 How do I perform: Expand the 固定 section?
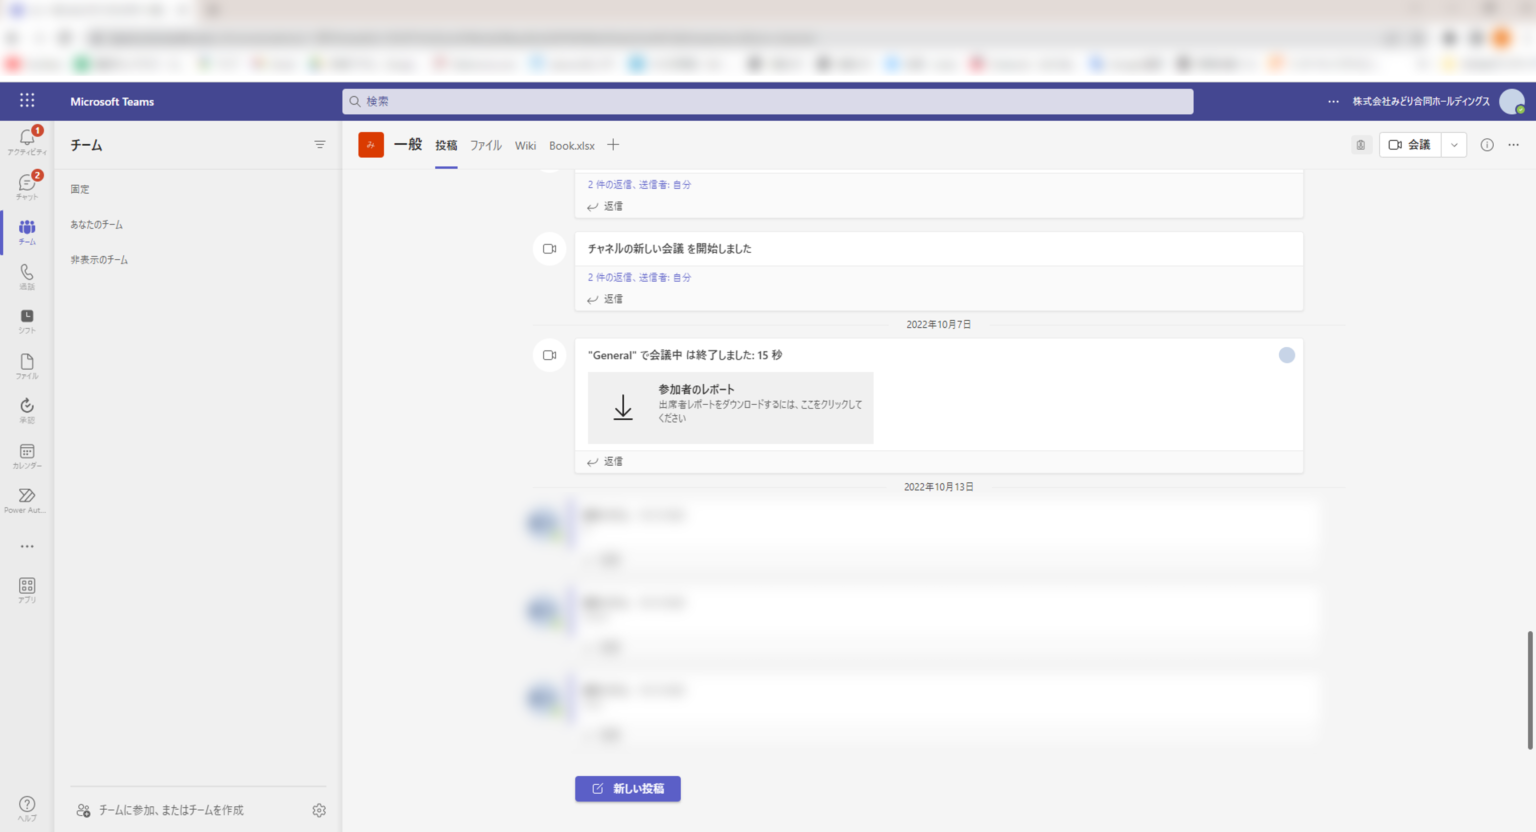[80, 189]
